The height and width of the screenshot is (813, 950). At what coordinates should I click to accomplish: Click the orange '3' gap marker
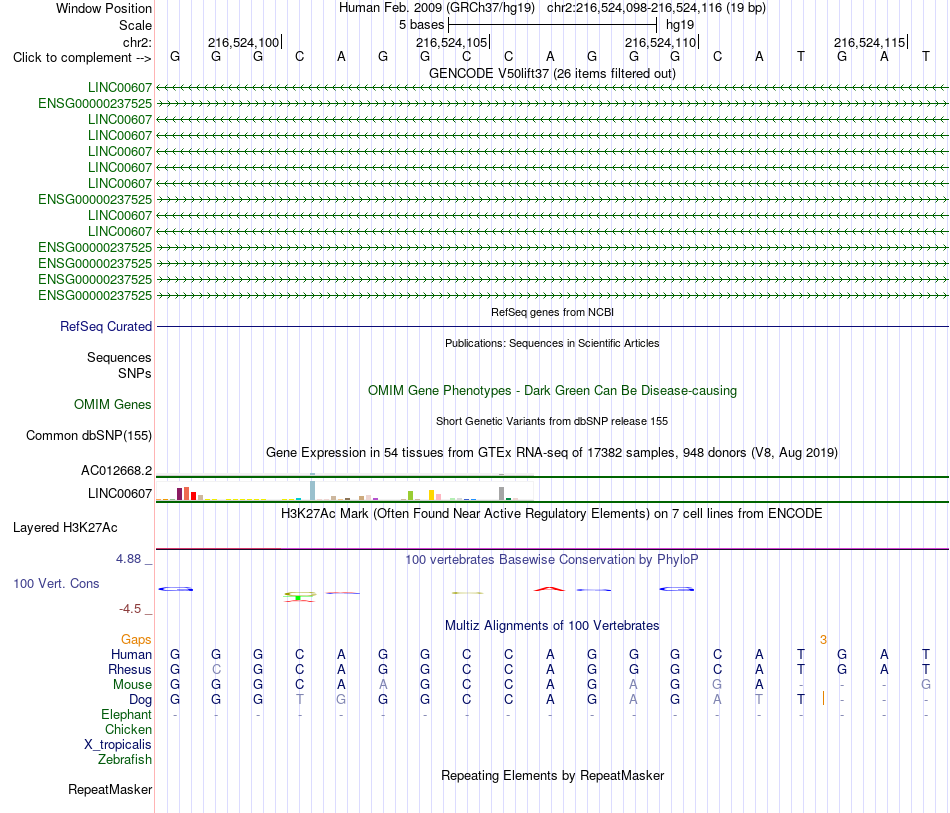(x=823, y=639)
